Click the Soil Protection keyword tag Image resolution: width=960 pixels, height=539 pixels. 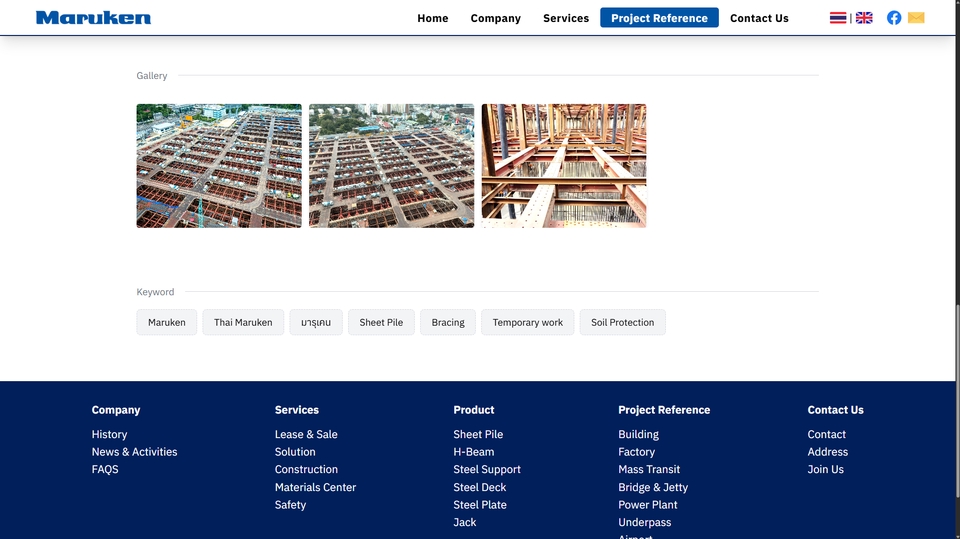point(622,322)
